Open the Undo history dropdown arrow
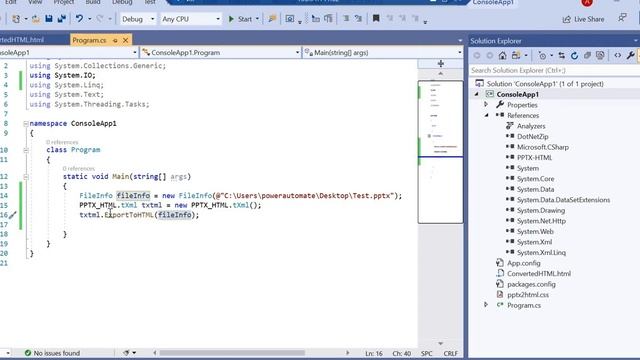The image size is (640, 360). (89, 19)
